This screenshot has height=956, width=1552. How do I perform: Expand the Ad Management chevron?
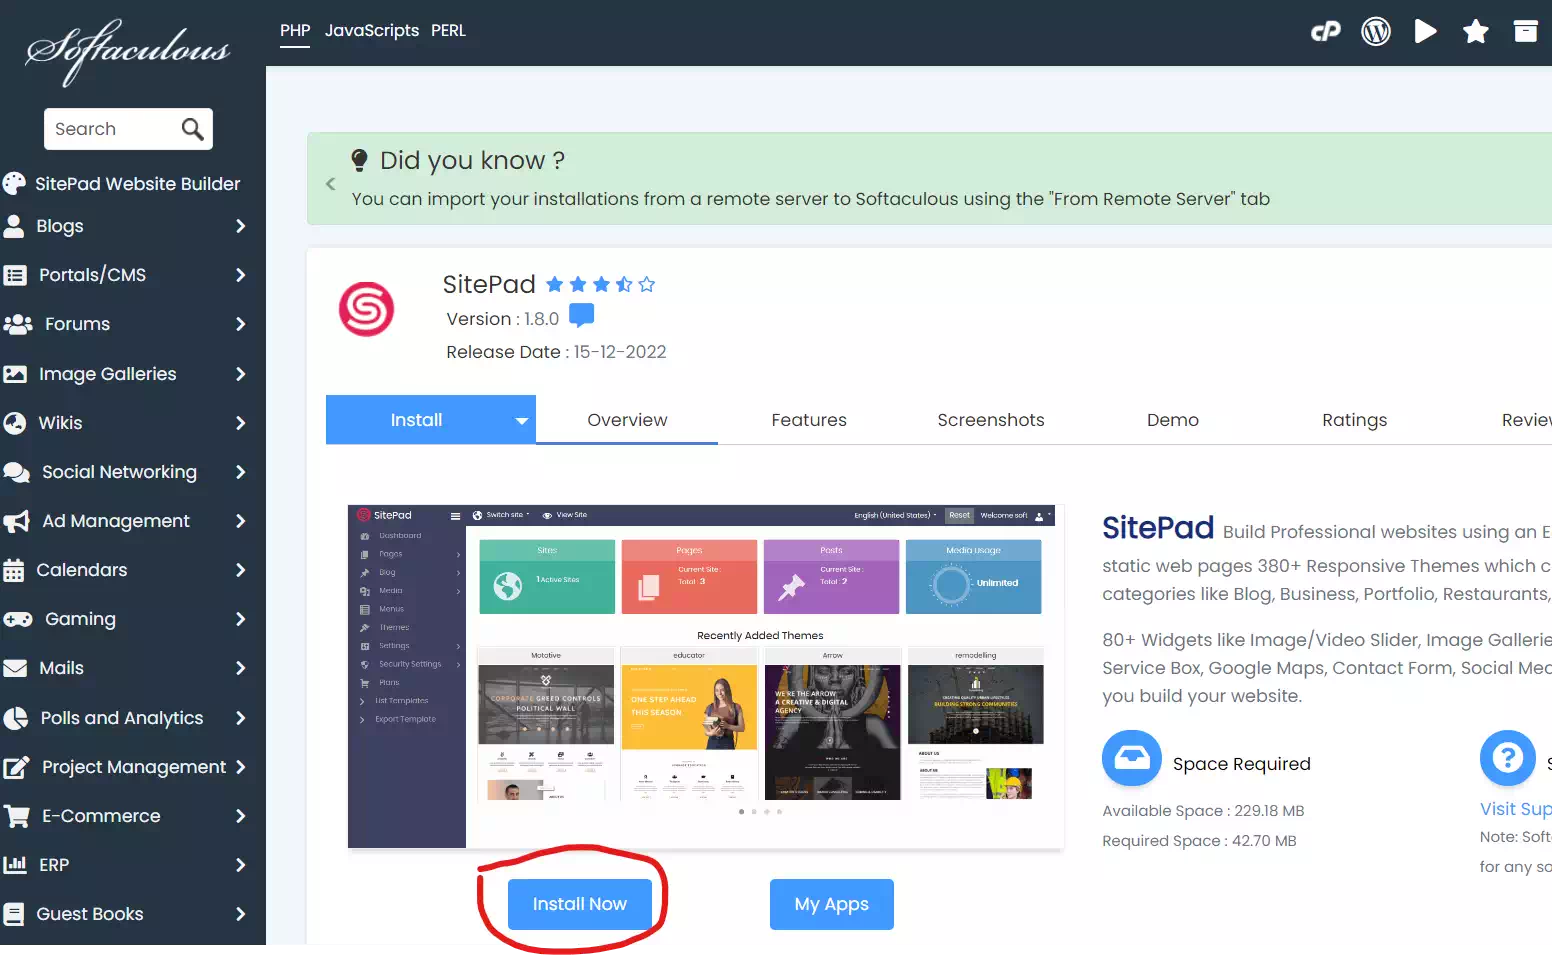pos(240,521)
